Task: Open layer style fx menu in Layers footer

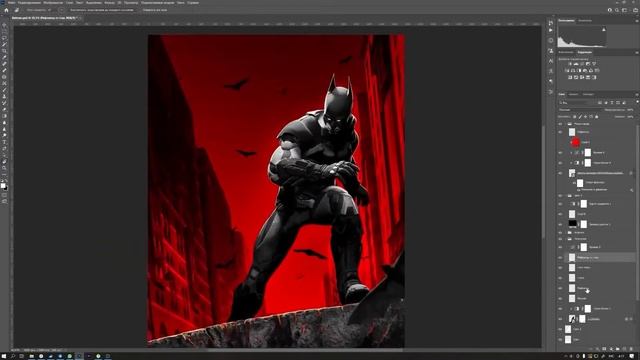Action: (597, 349)
